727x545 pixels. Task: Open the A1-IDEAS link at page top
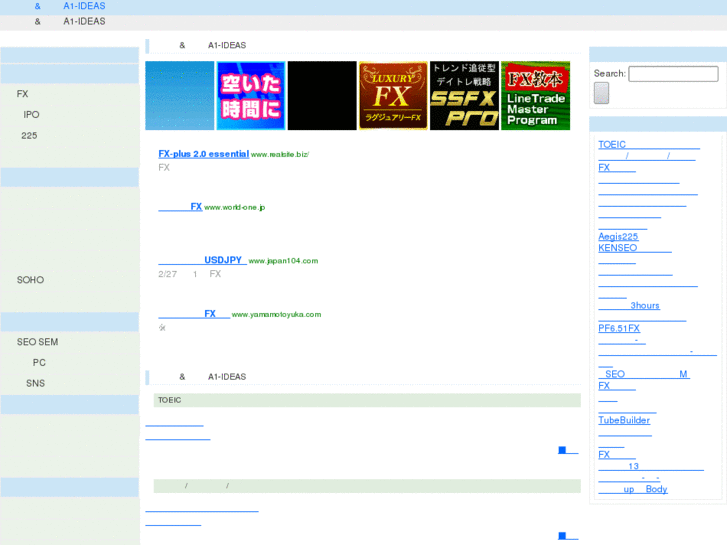coord(70,6)
